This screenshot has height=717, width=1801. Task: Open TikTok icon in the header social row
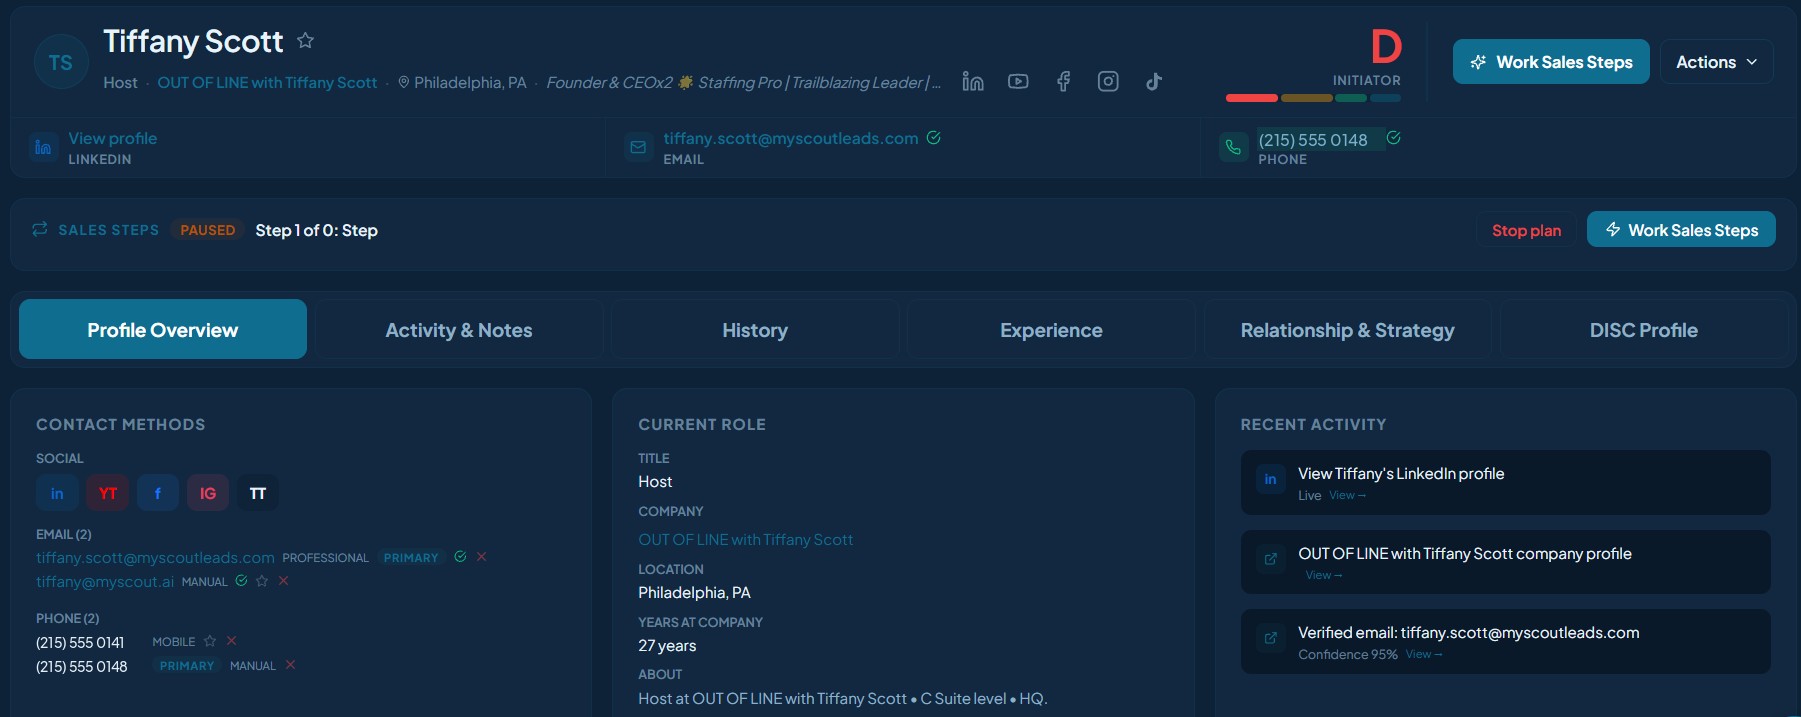pos(1154,82)
